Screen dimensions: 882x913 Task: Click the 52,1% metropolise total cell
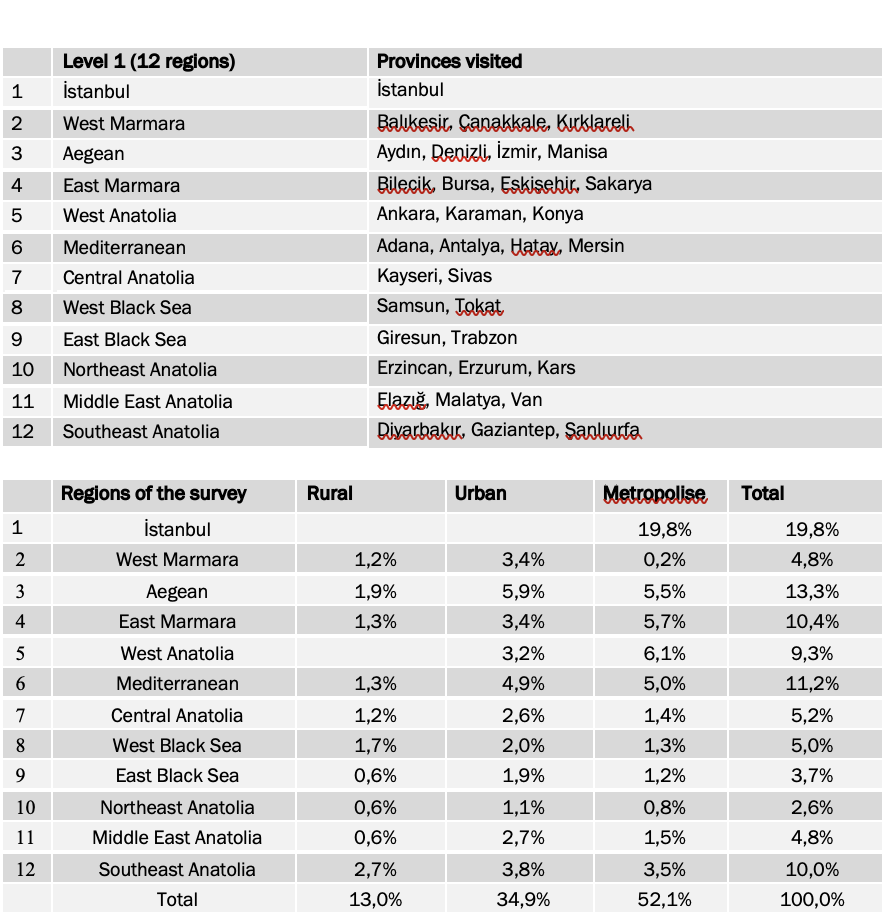[664, 900]
